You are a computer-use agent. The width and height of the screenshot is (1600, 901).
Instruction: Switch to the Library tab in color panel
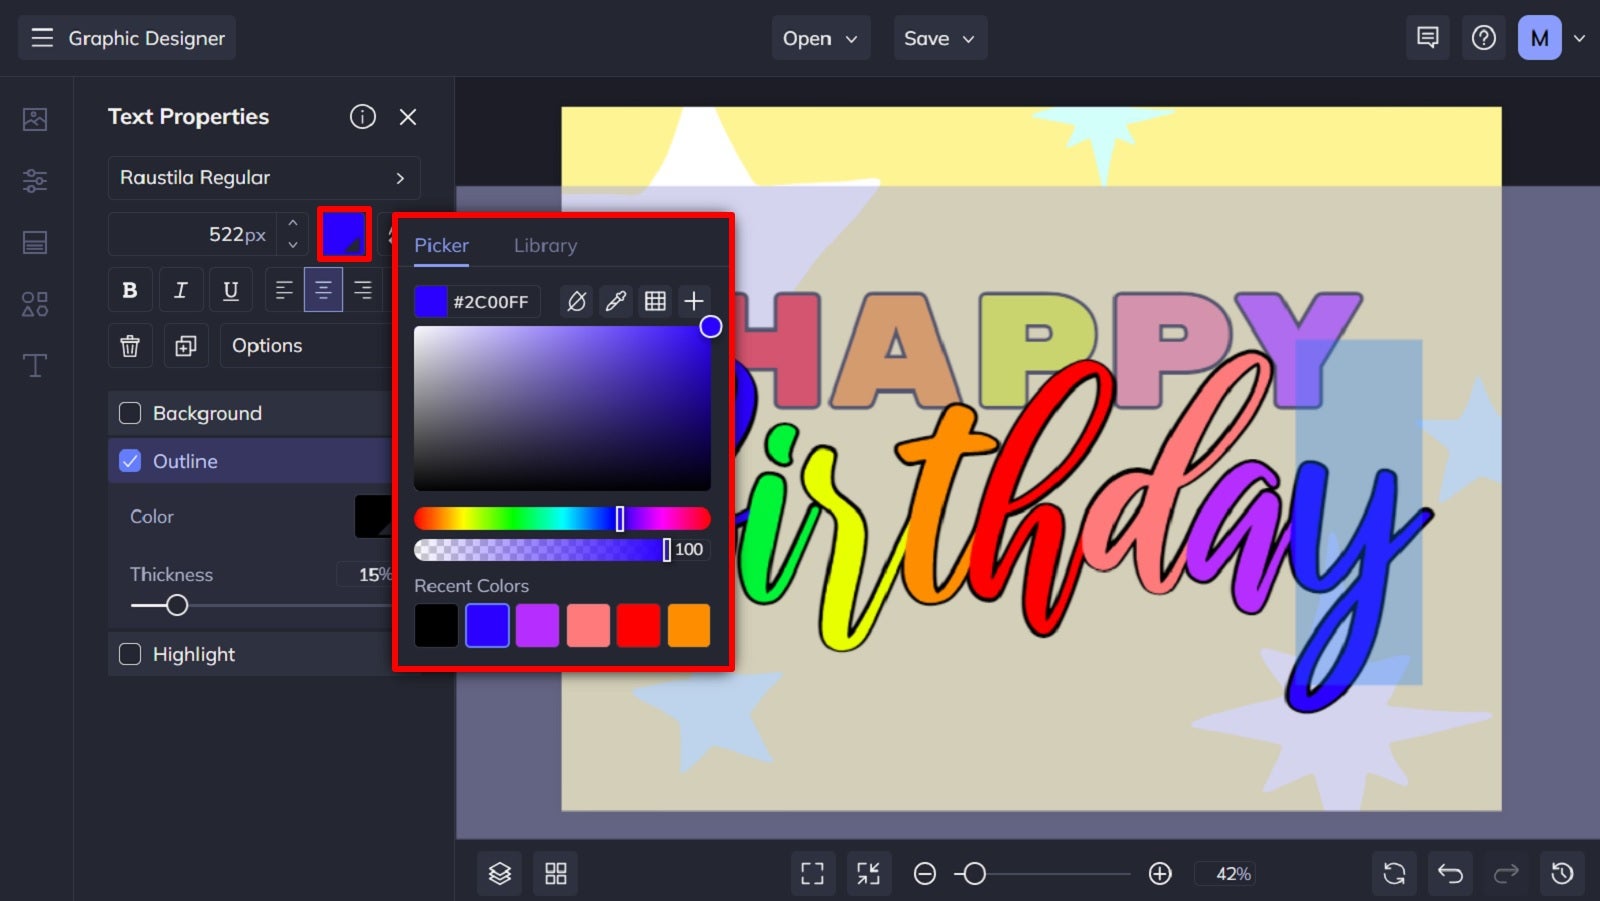pos(545,245)
